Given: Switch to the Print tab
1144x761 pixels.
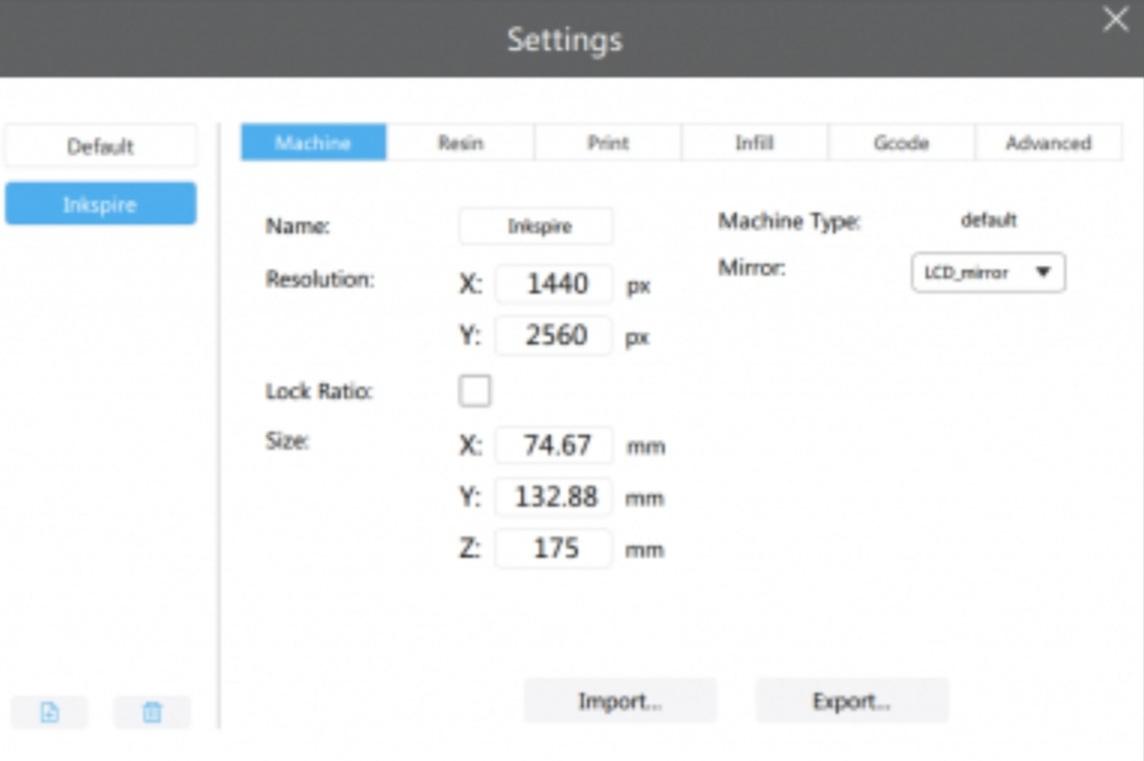Looking at the screenshot, I should [x=607, y=143].
